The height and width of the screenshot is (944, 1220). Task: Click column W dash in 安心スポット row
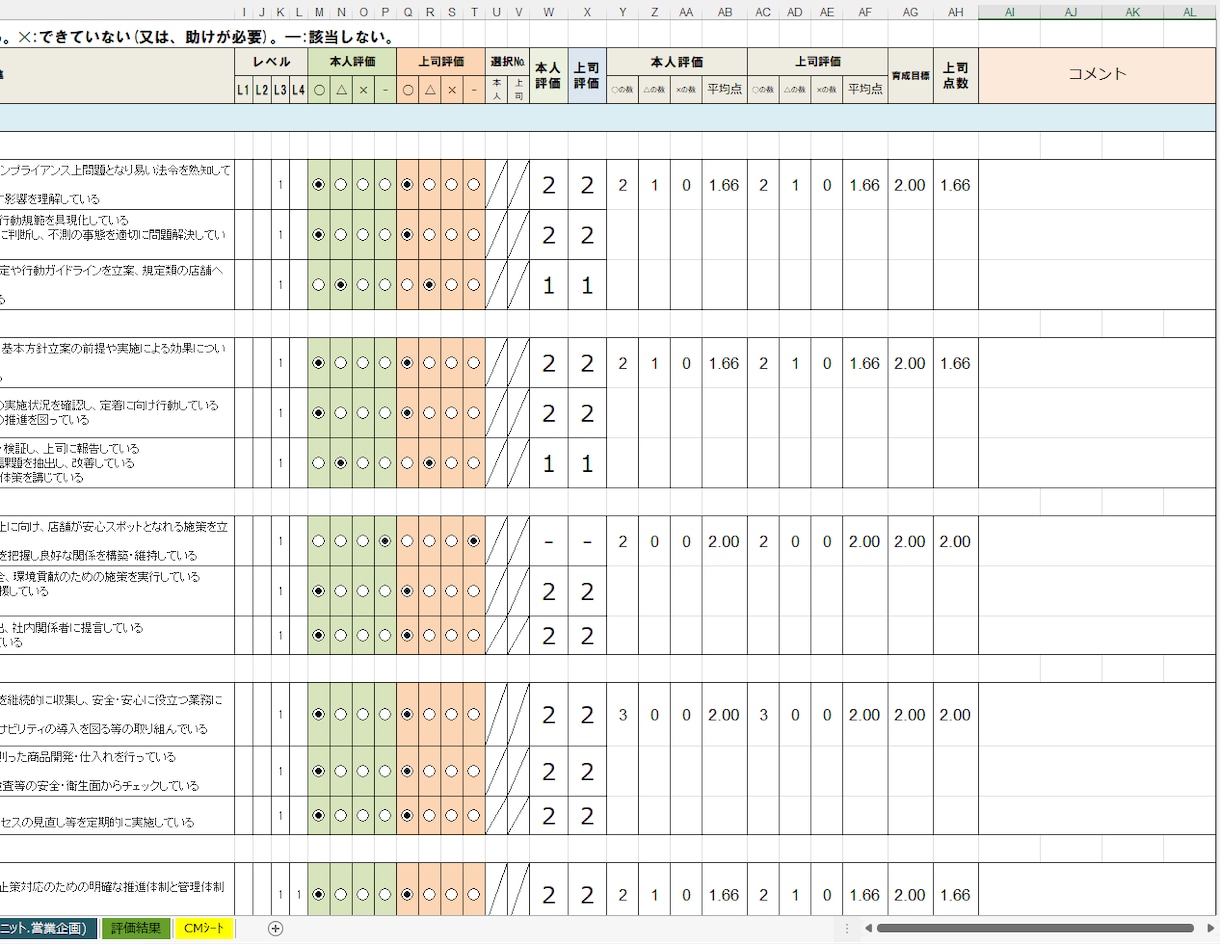pyautogui.click(x=549, y=541)
